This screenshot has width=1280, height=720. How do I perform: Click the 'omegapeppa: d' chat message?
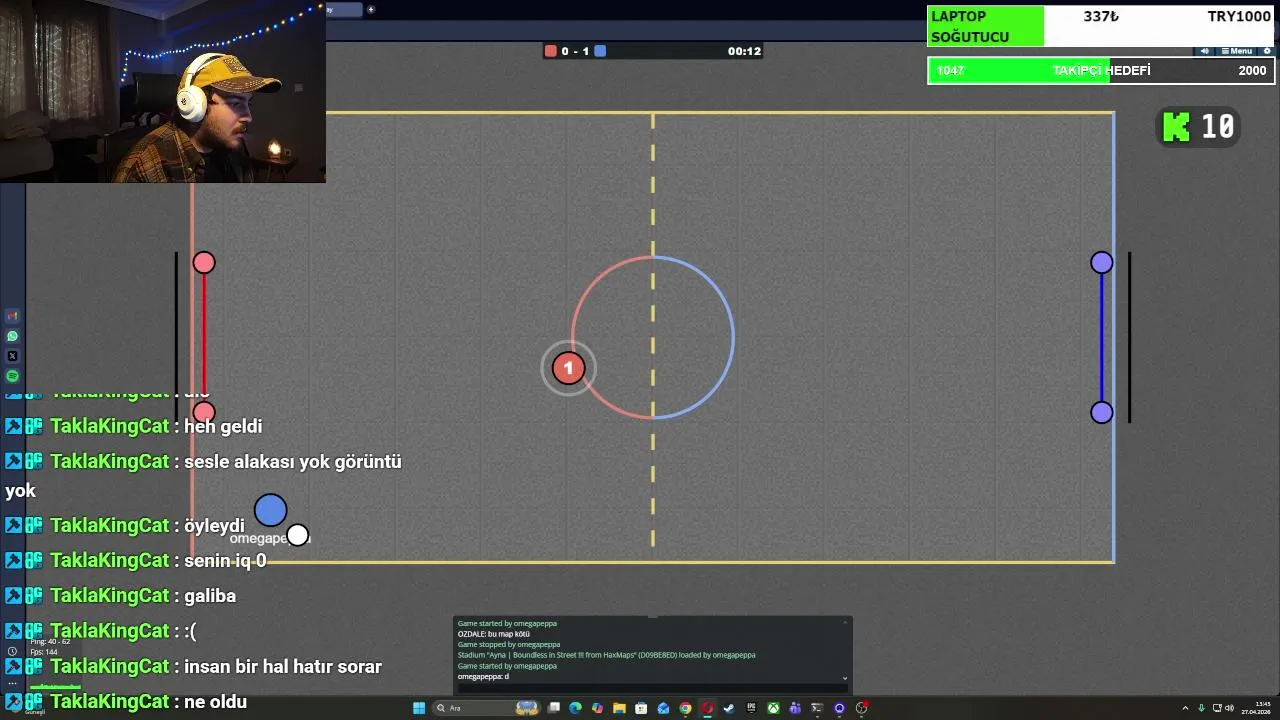click(x=483, y=677)
